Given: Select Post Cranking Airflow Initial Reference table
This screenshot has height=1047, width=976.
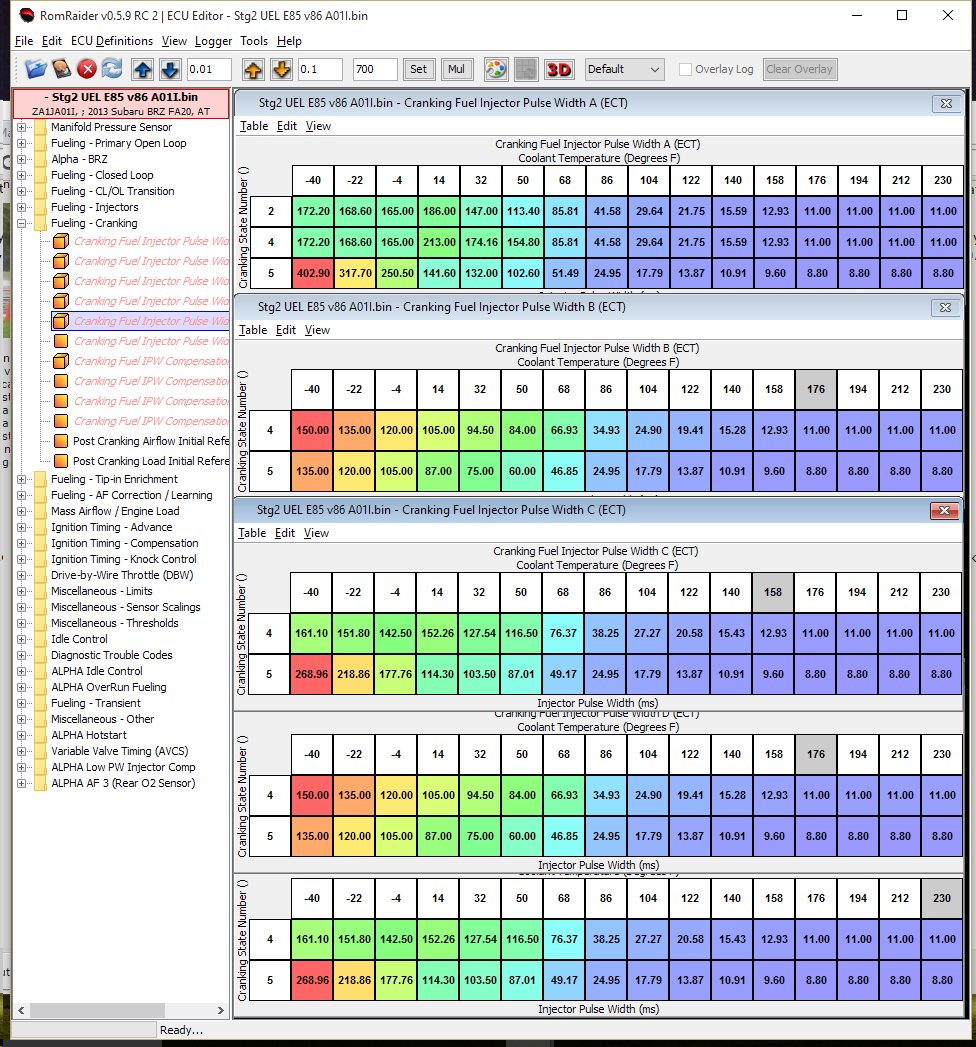Looking at the screenshot, I should point(150,441).
